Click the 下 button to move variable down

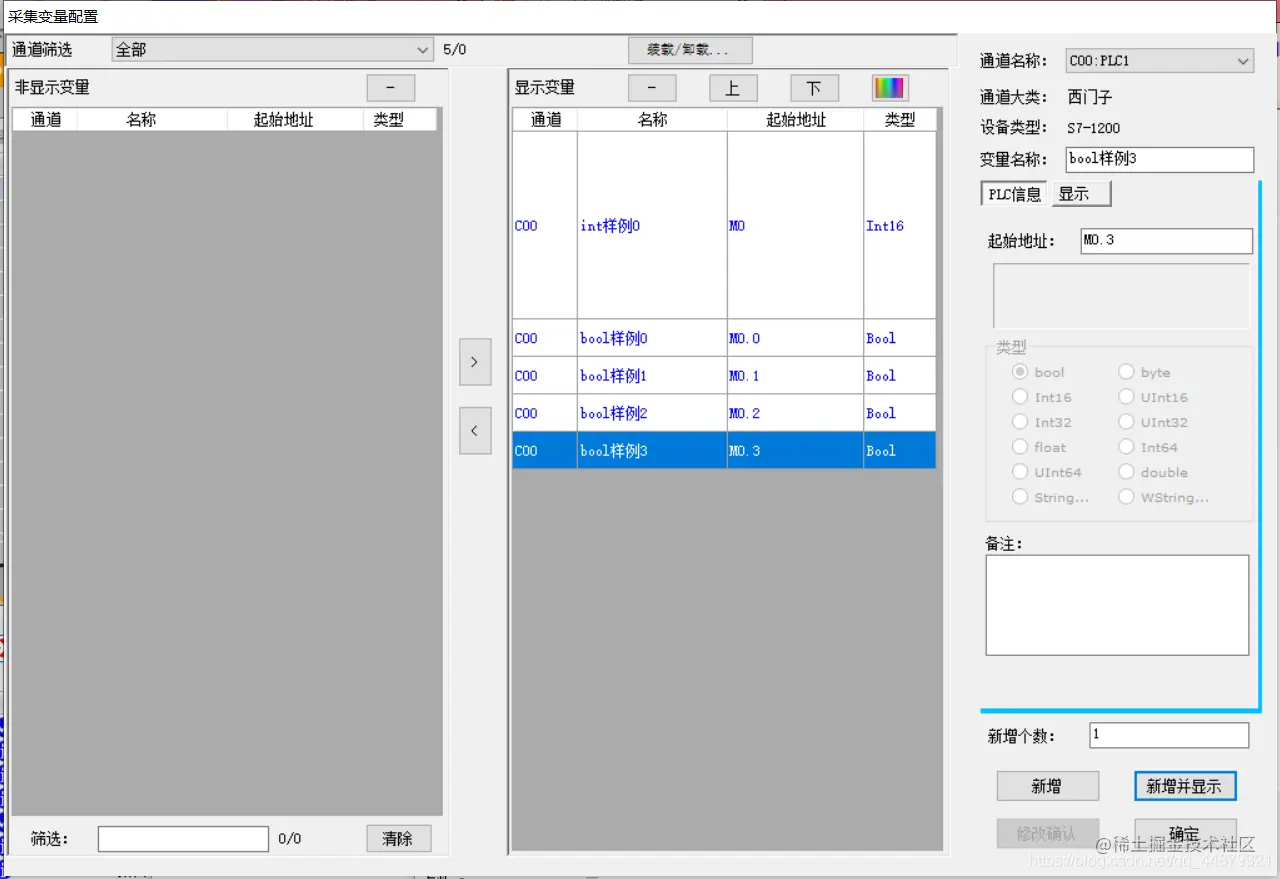814,87
